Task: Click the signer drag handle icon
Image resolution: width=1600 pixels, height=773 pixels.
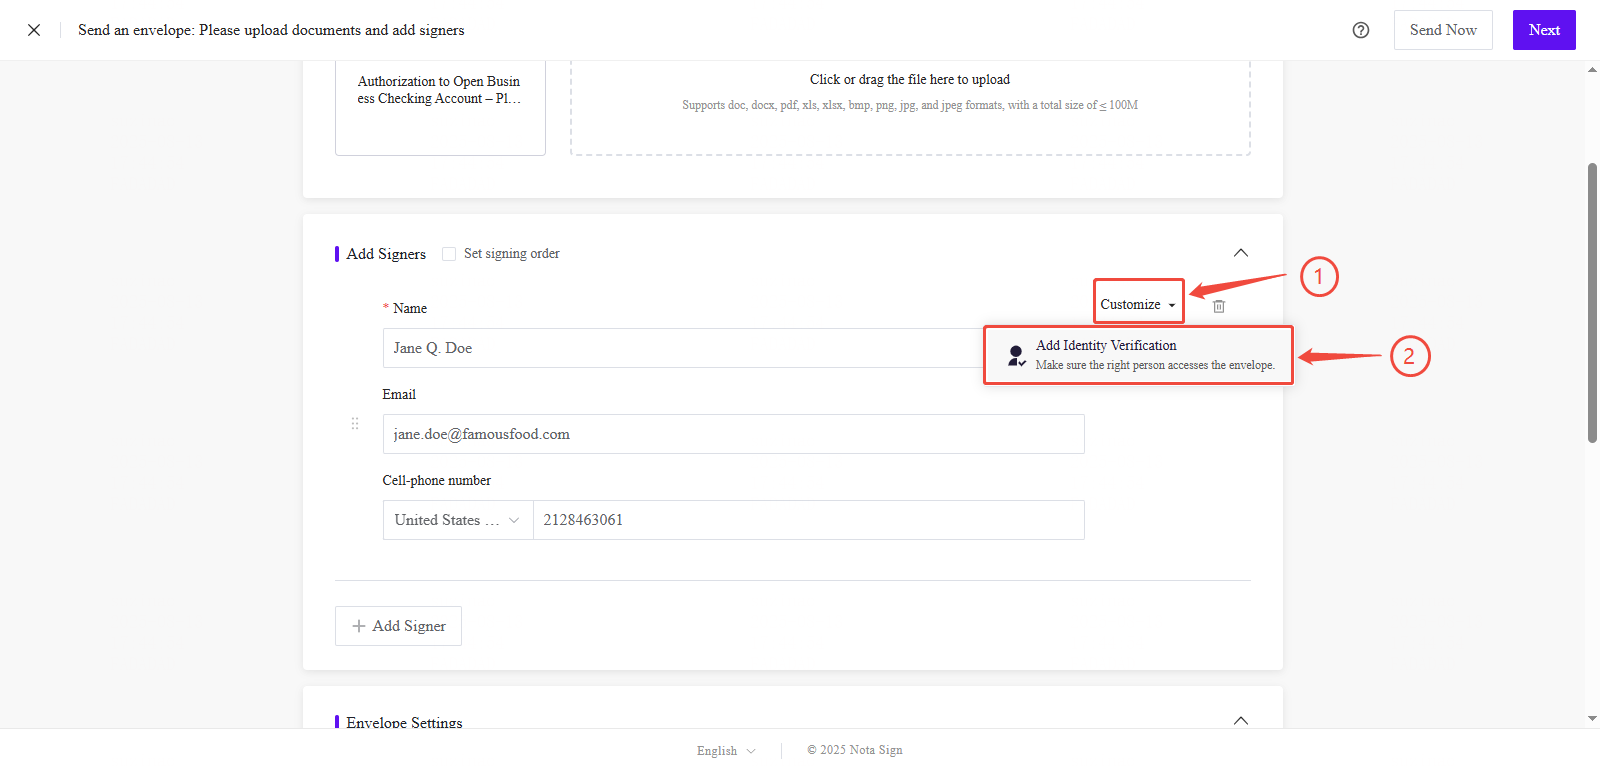Action: pos(355,424)
